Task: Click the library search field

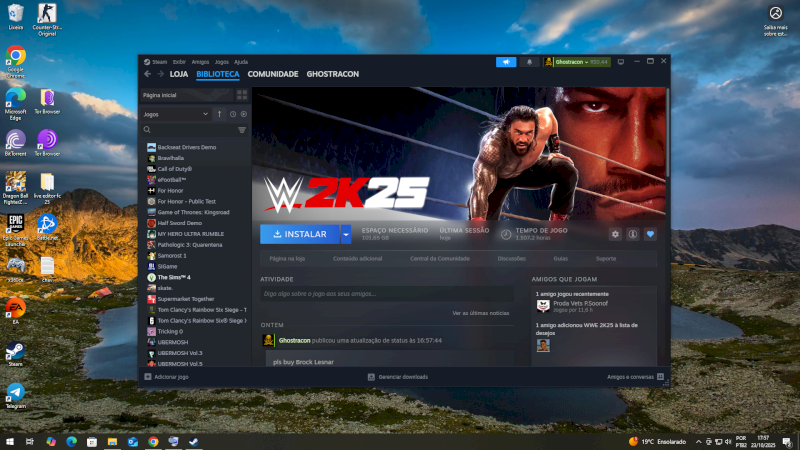Action: (189, 130)
